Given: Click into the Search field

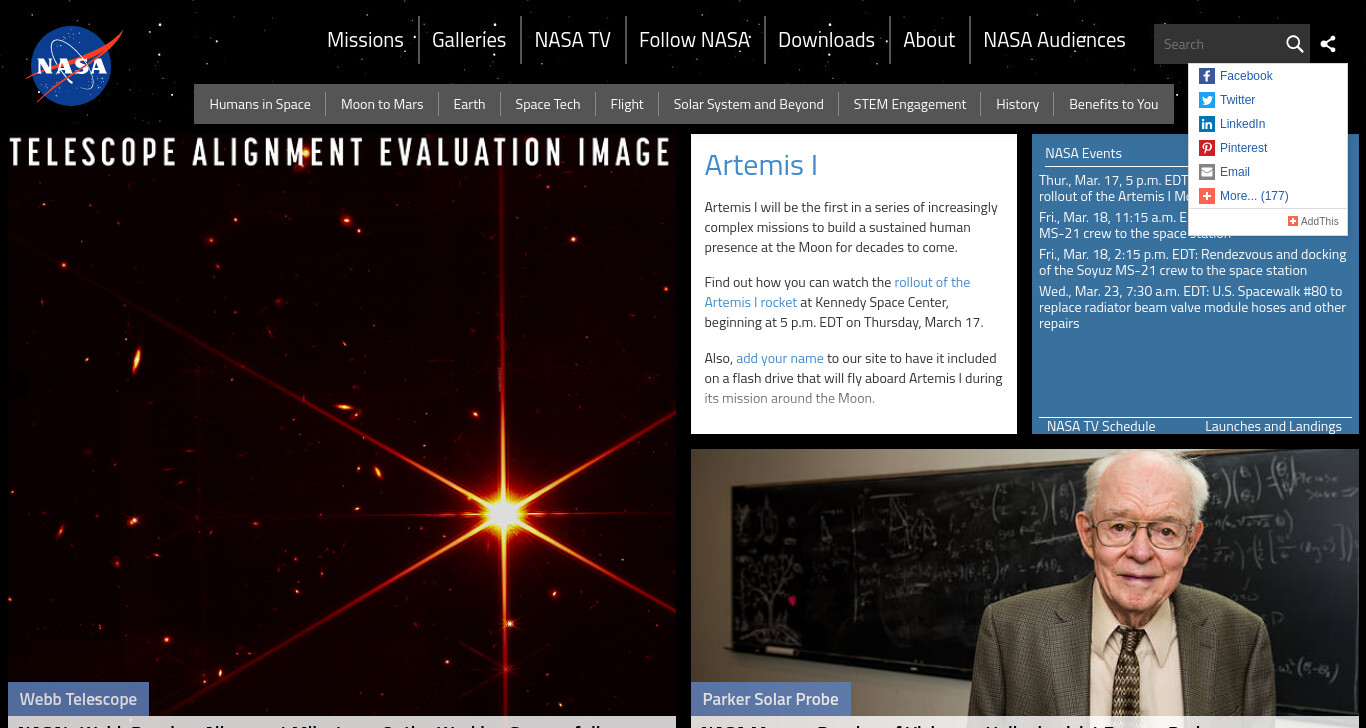Looking at the screenshot, I should pos(1218,44).
